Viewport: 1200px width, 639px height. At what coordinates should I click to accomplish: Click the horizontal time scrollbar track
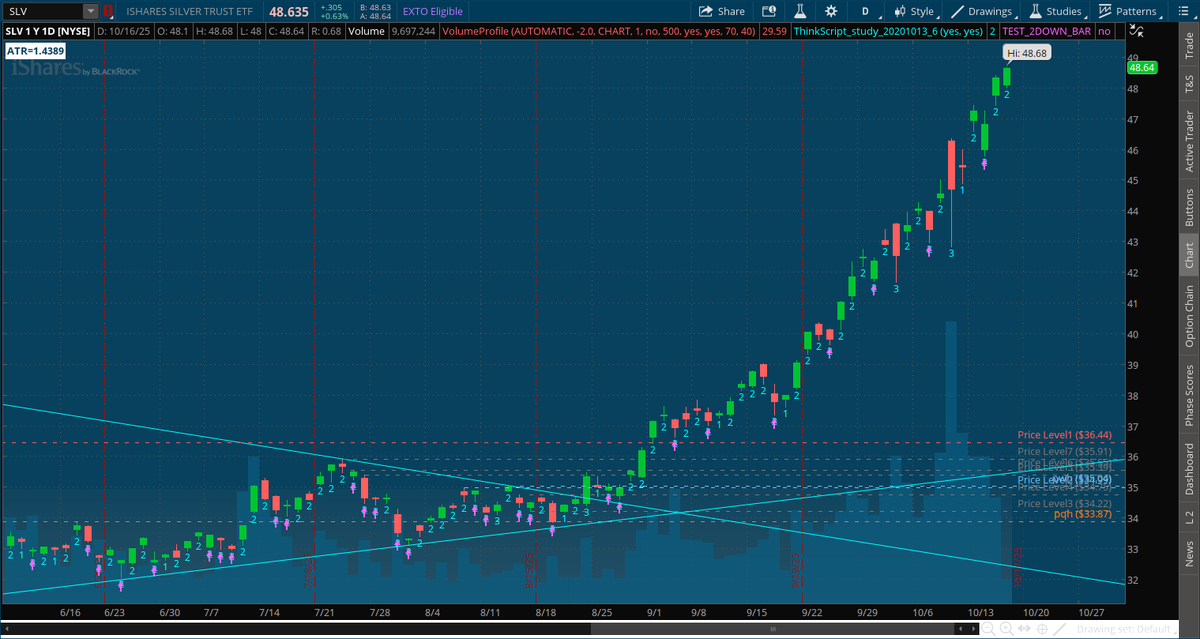click(476, 629)
